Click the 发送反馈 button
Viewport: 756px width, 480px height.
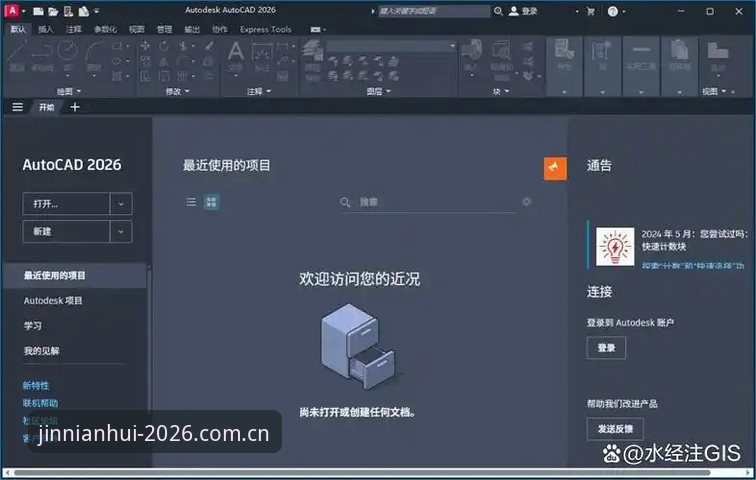615,429
